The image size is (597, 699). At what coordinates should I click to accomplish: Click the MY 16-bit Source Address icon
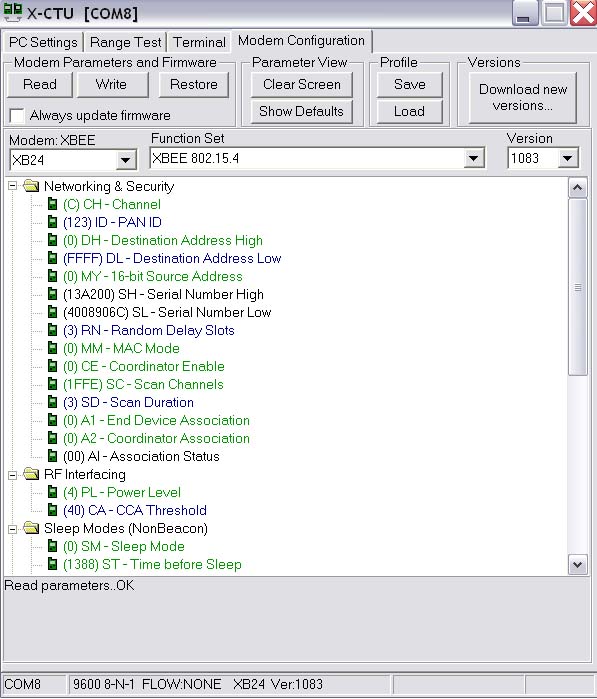point(53,276)
